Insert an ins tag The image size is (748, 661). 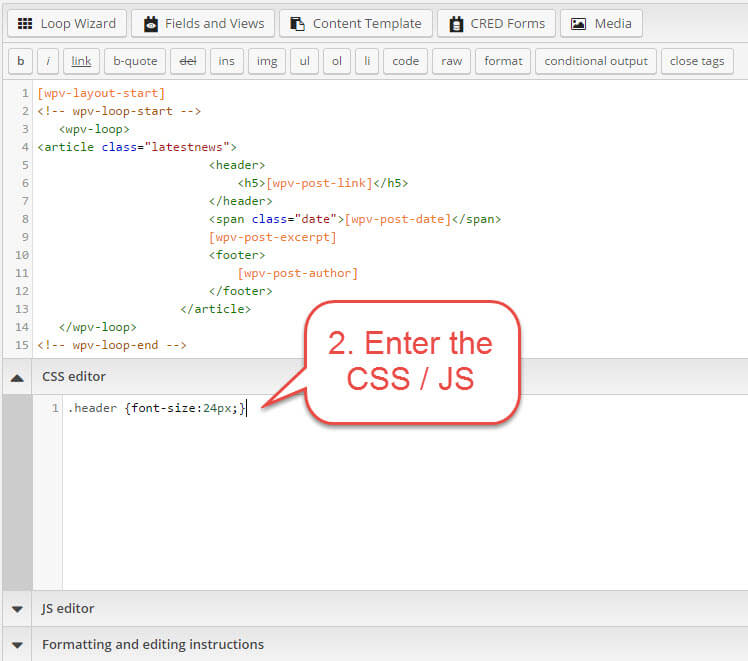(x=227, y=61)
